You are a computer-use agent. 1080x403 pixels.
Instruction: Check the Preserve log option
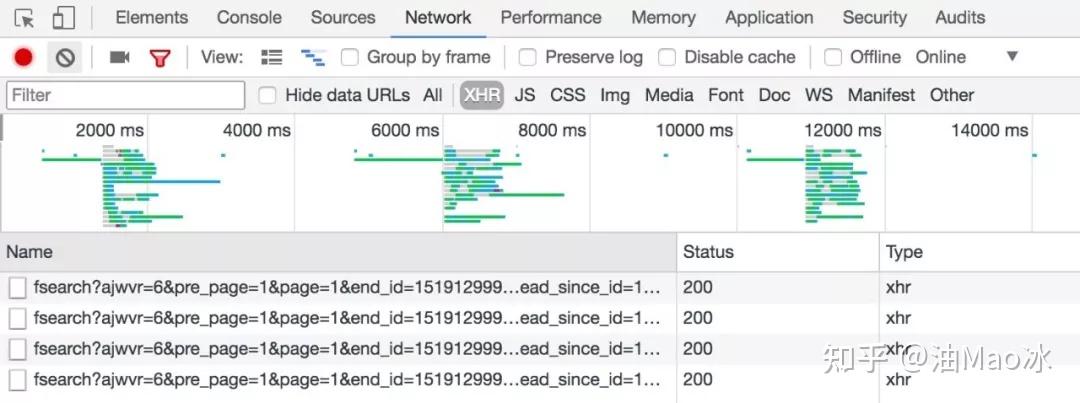click(x=528, y=57)
